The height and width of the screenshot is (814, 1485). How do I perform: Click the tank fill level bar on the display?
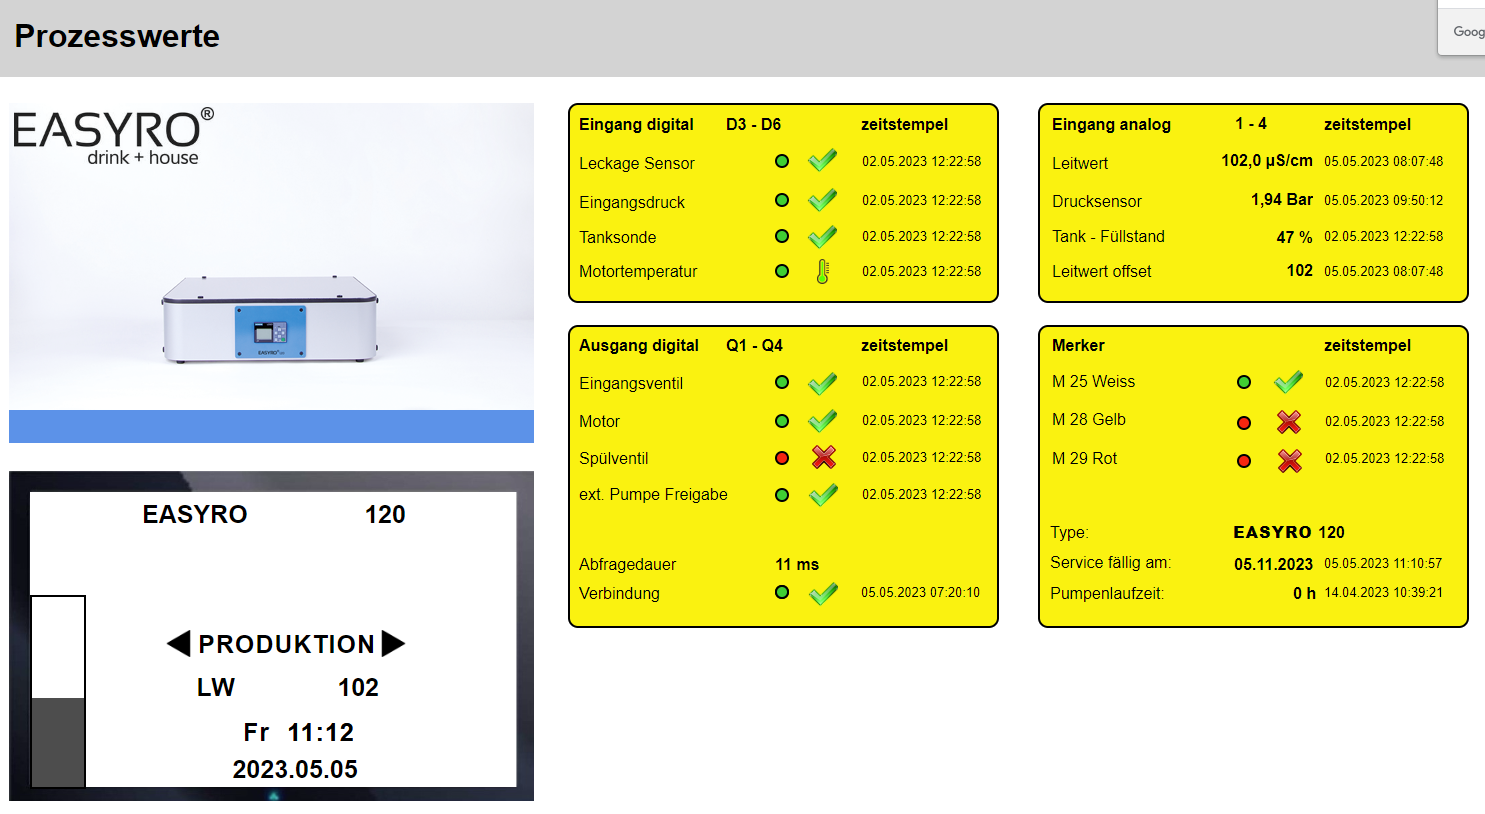tap(58, 692)
